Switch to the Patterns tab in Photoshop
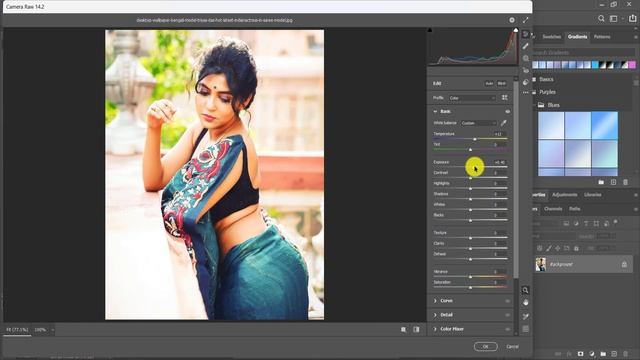This screenshot has width=640, height=360. (602, 37)
